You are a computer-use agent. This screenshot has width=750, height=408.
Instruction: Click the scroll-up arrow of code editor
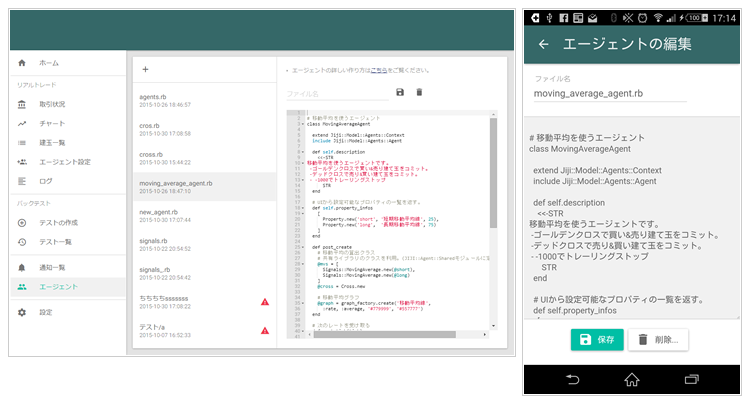[x=493, y=115]
